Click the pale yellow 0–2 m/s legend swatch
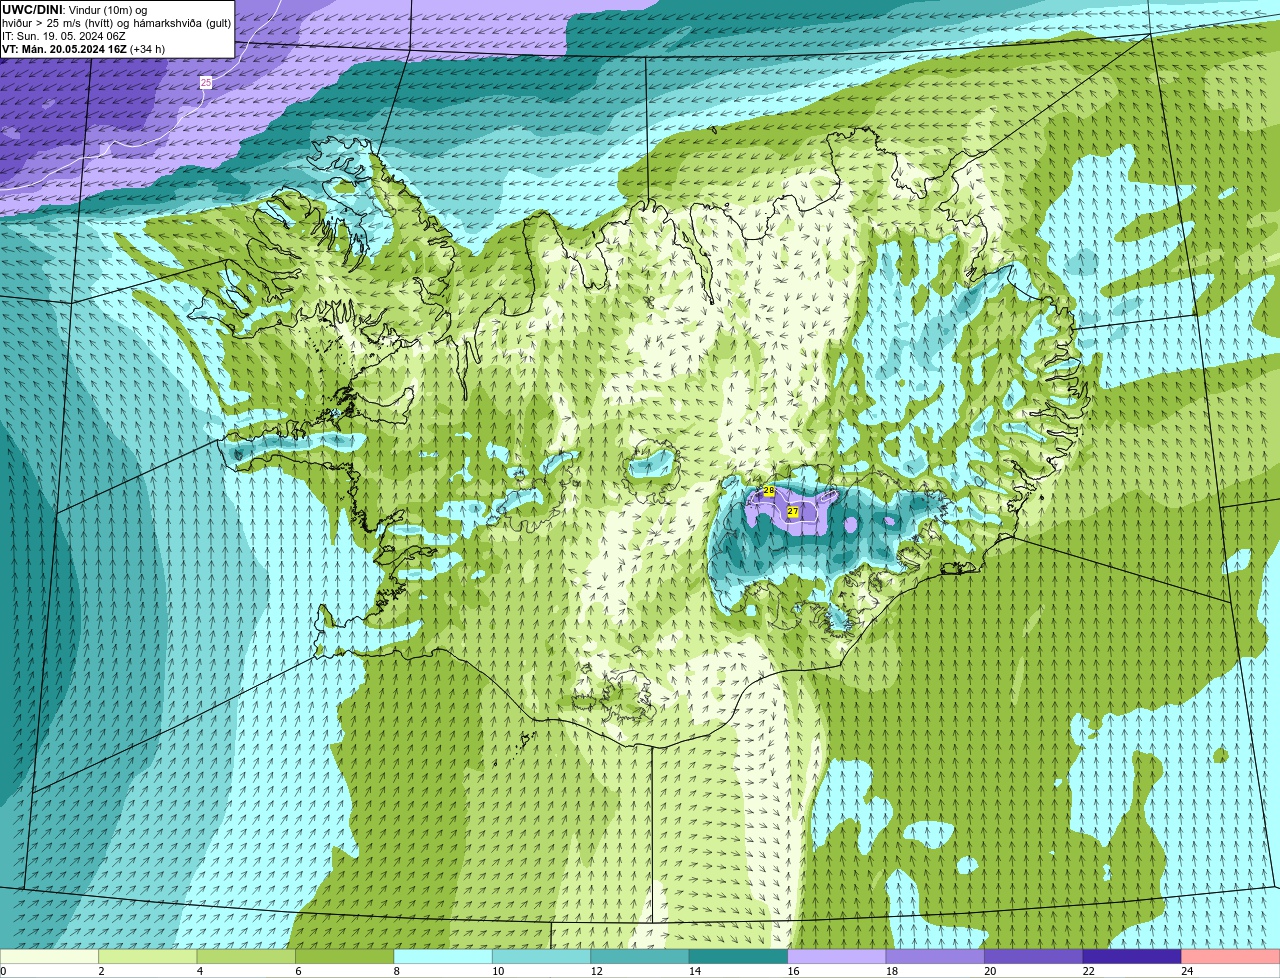This screenshot has height=978, width=1280. 49,956
